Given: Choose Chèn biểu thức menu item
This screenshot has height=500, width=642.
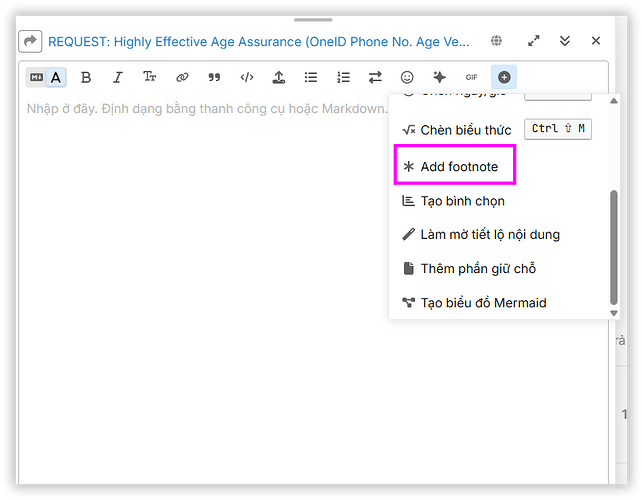Looking at the screenshot, I should (x=497, y=130).
